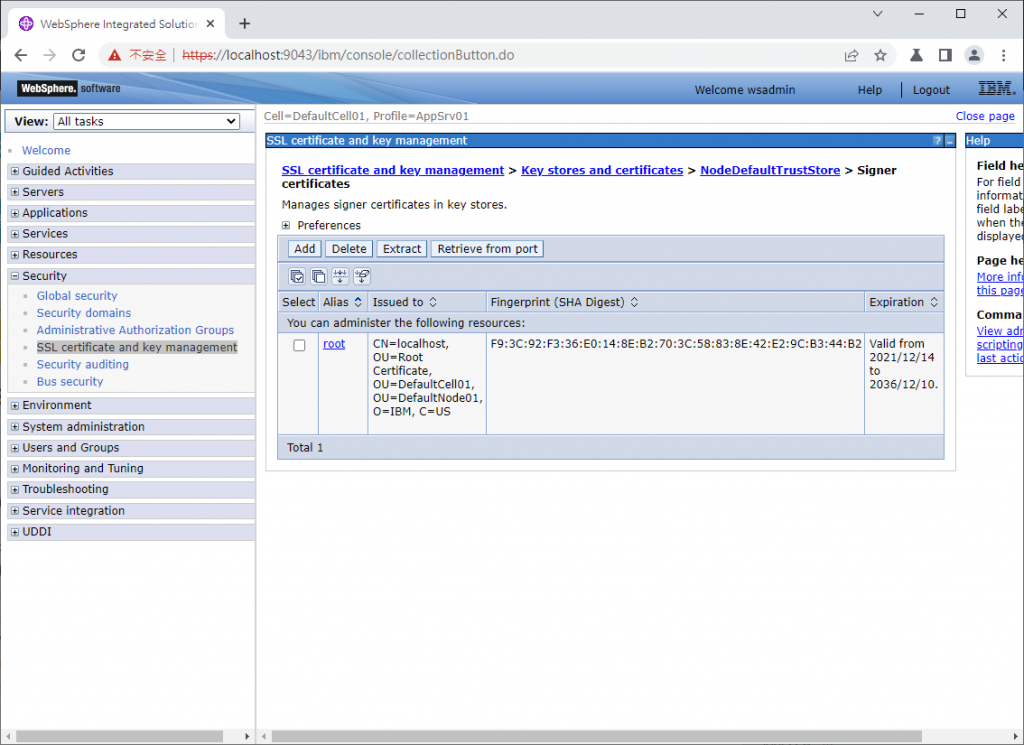
Task: Expand the Service integration node
Action: [x=15, y=511]
